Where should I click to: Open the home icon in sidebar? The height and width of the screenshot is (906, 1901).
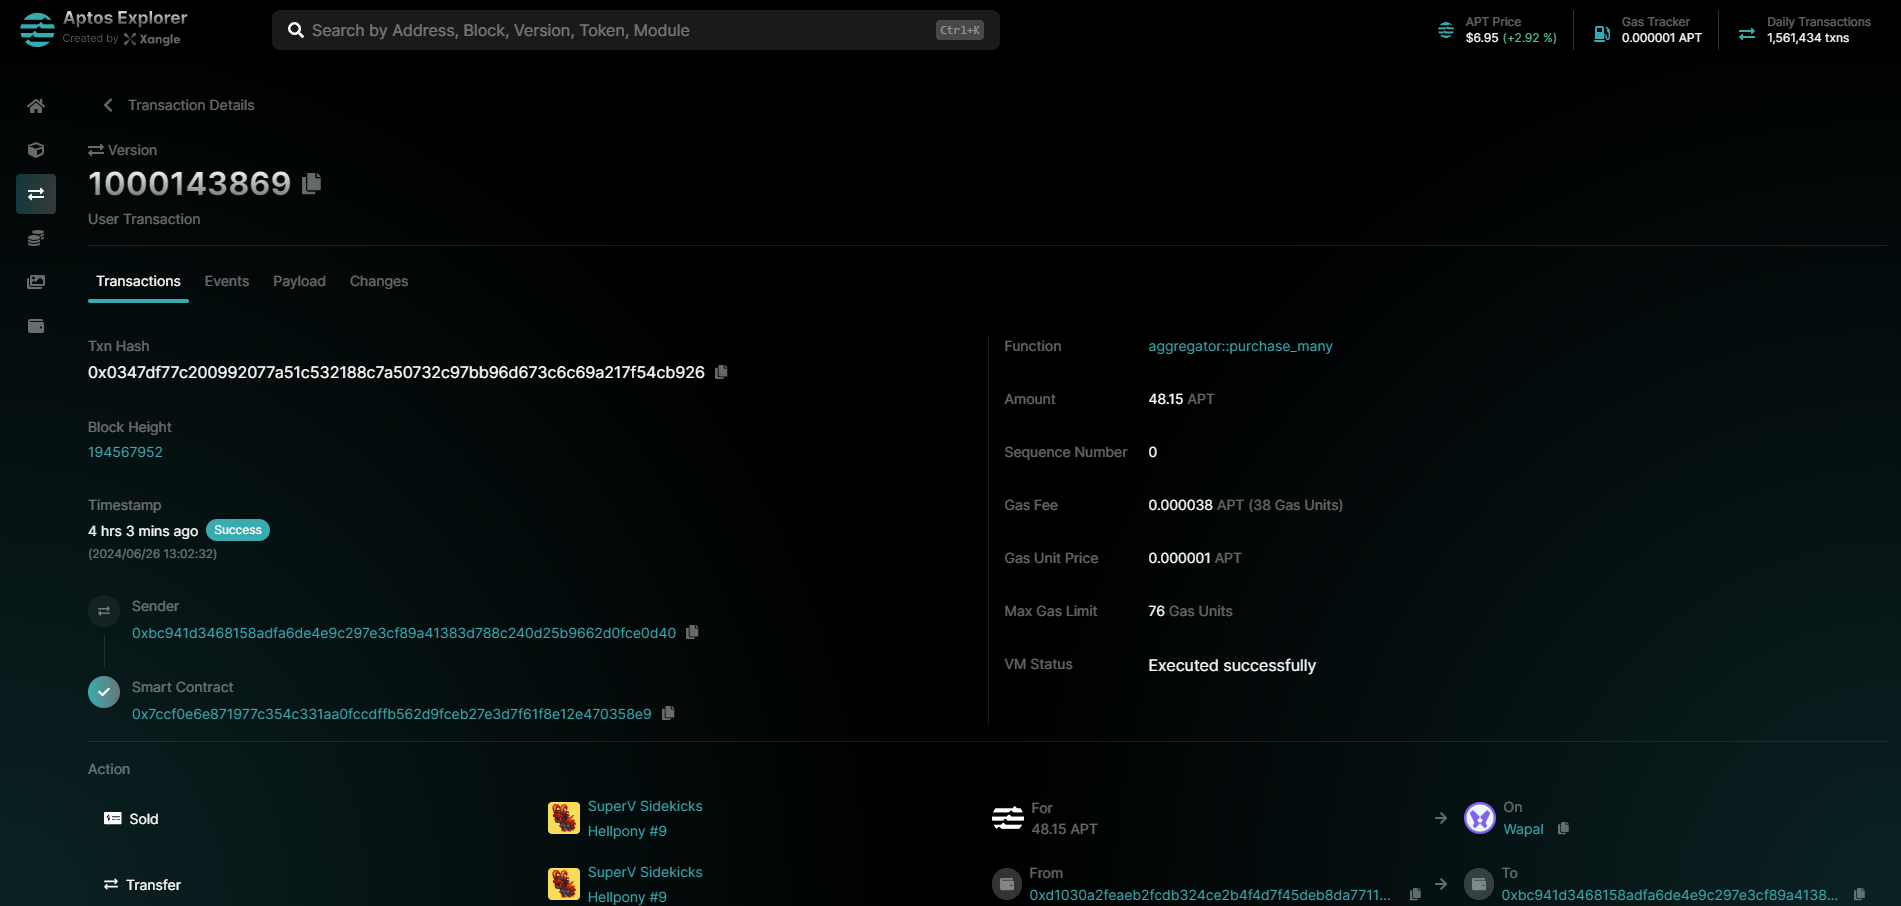coord(36,106)
